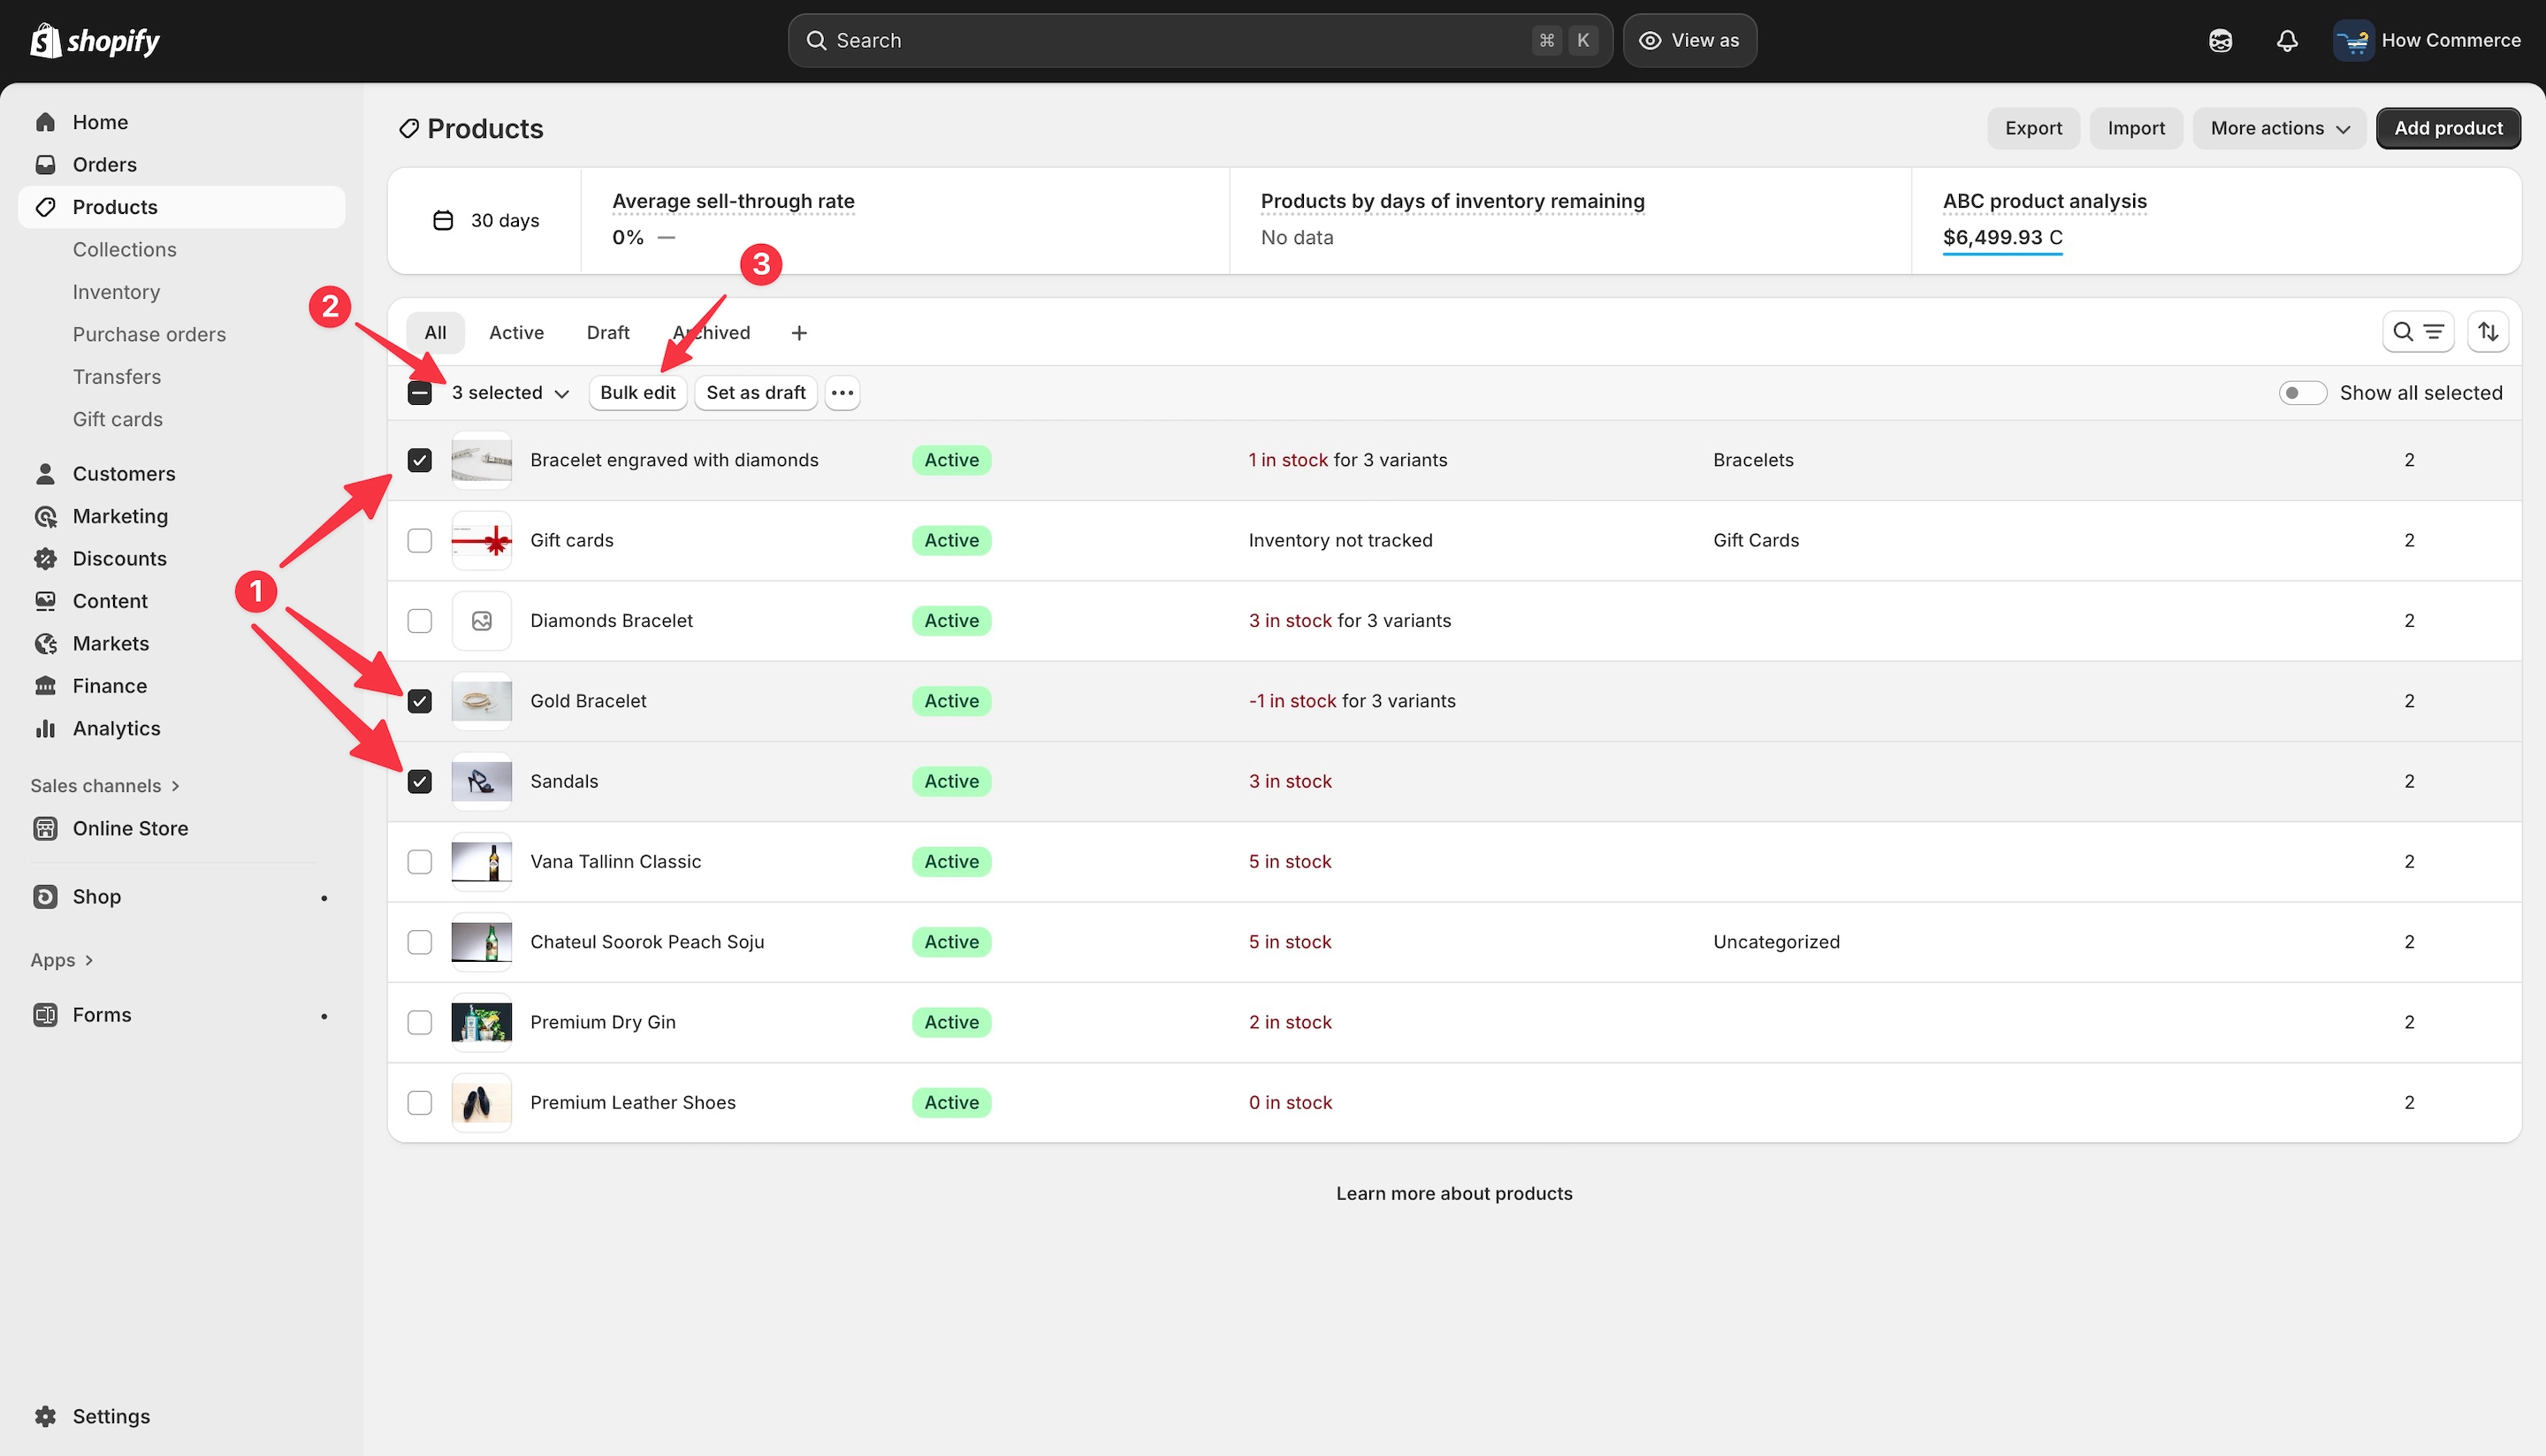
Task: Open more bulk actions ellipsis
Action: [842, 393]
